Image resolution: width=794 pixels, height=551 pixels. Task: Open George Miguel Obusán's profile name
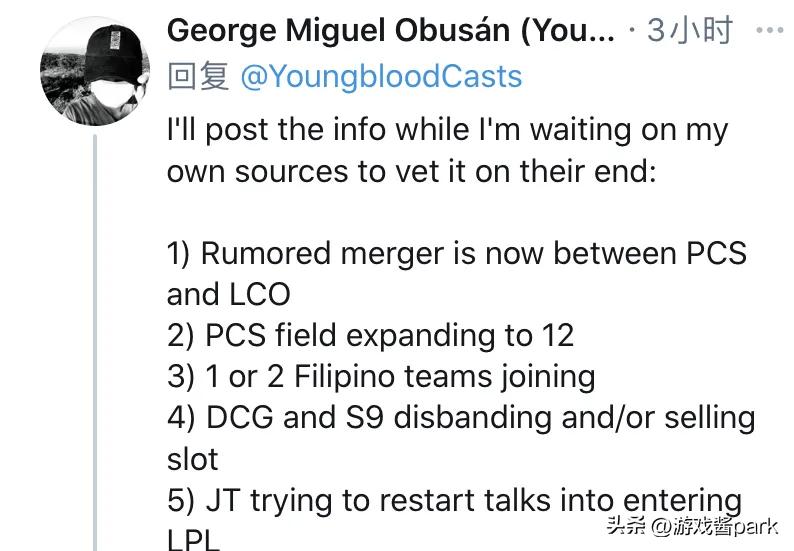pos(390,30)
